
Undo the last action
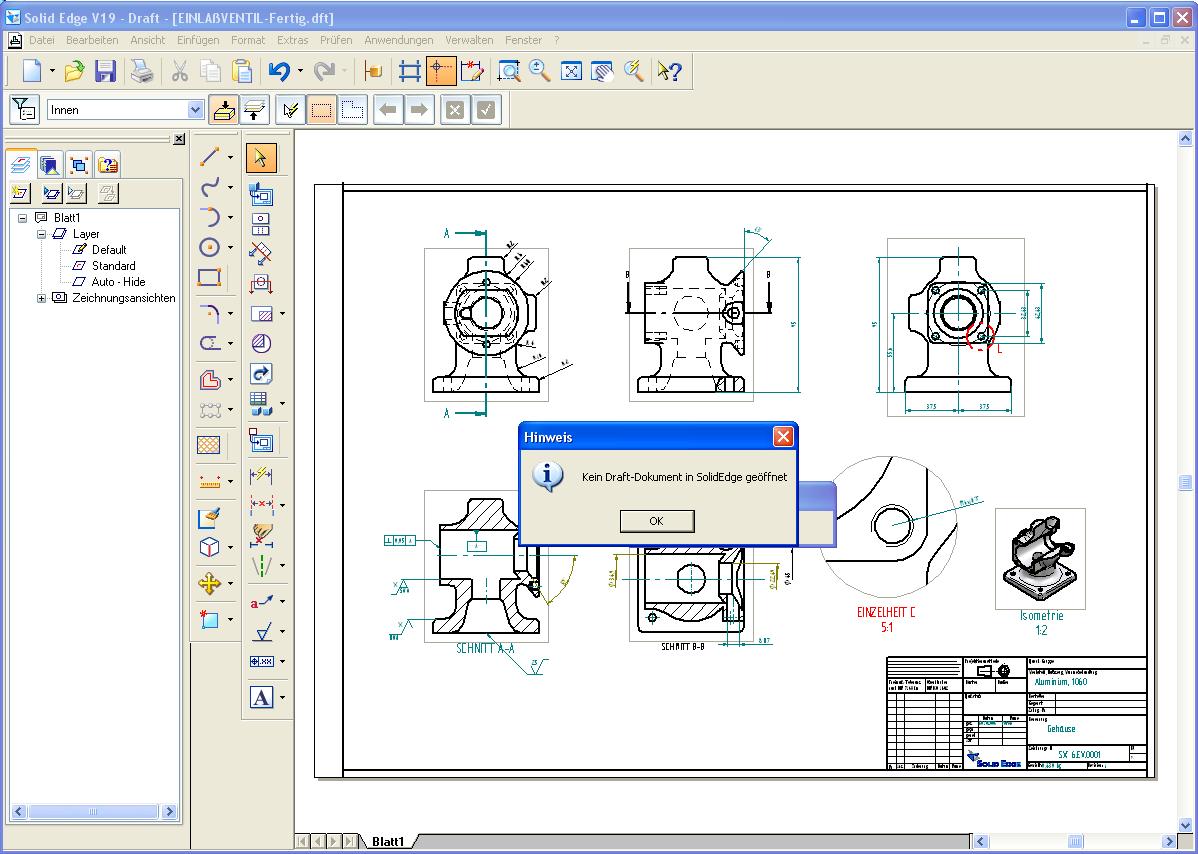pyautogui.click(x=279, y=72)
